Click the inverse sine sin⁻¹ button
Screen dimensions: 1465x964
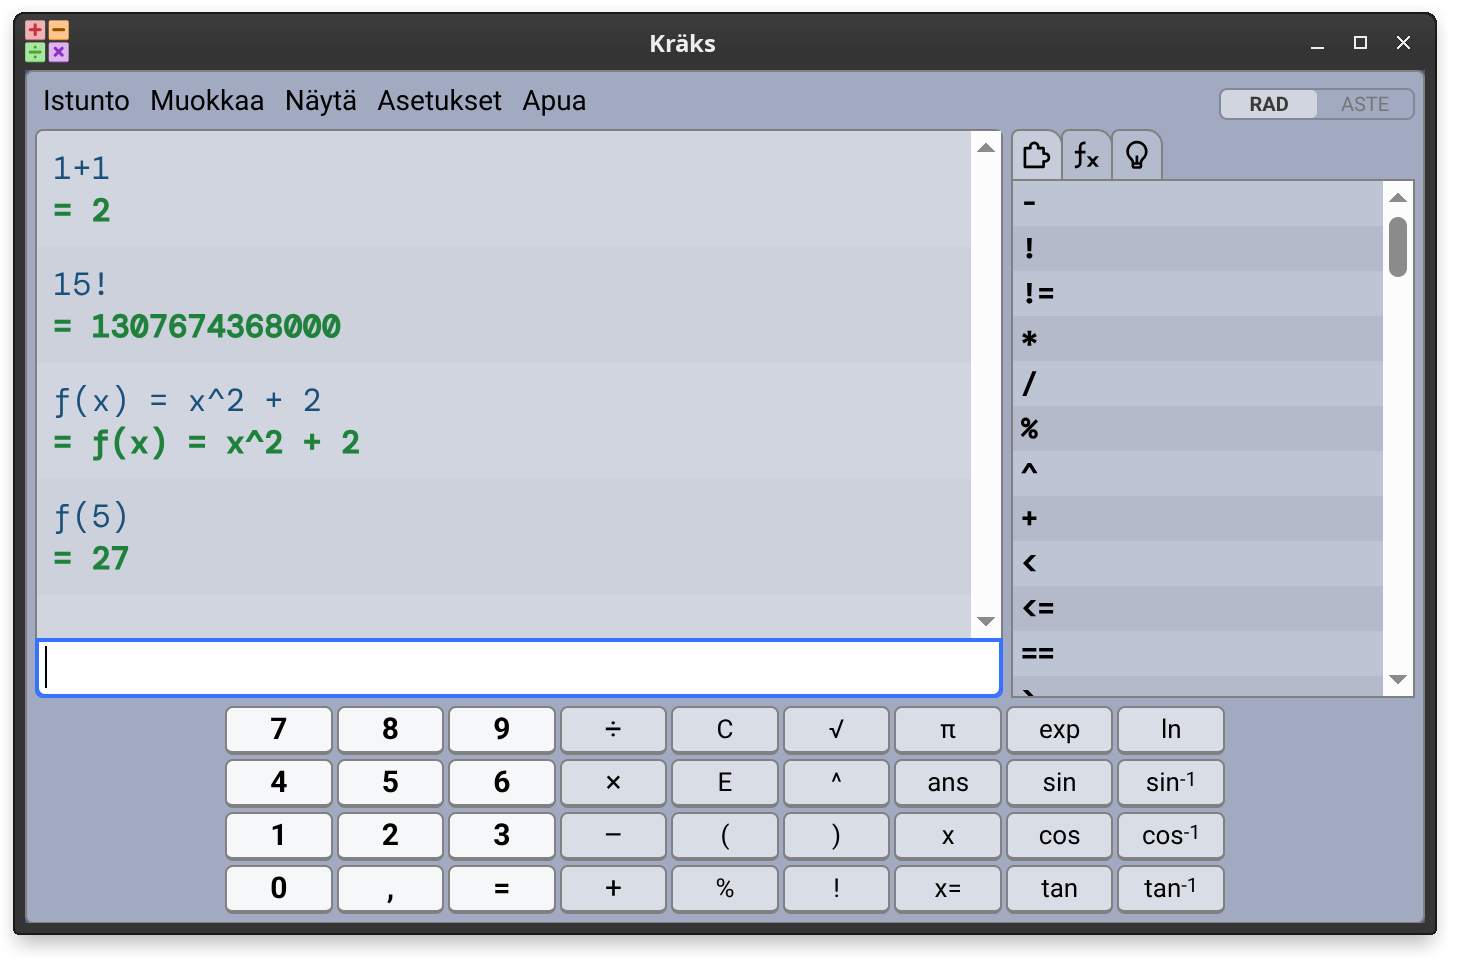pos(1171,782)
